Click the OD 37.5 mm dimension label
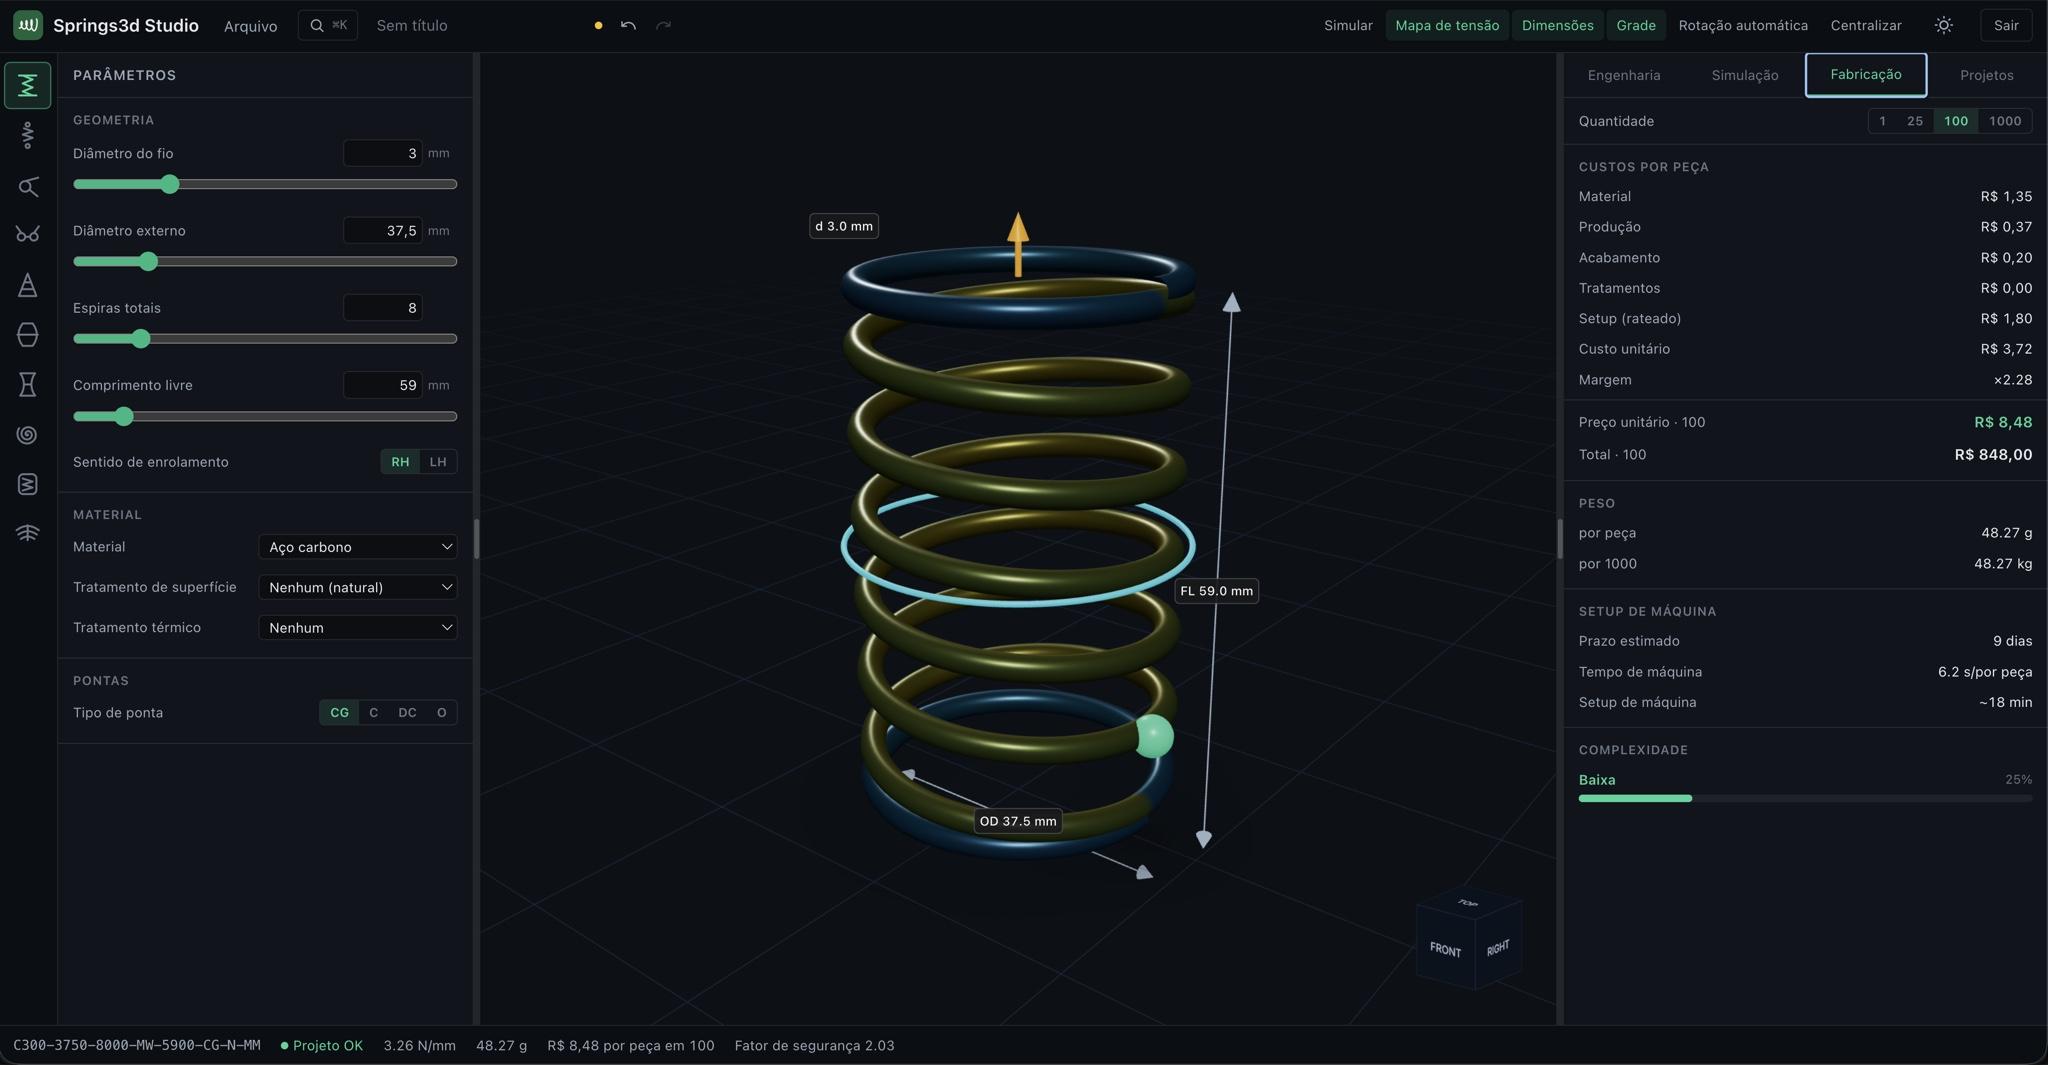 click(x=1018, y=821)
